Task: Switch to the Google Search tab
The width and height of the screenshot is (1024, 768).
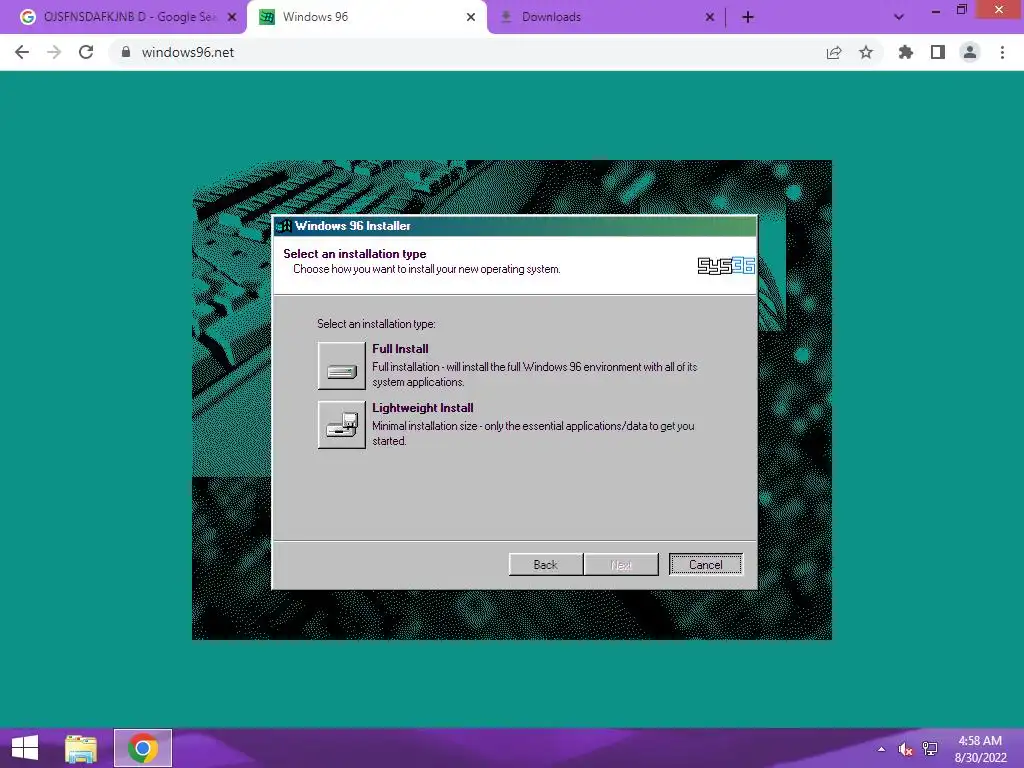Action: pos(129,17)
